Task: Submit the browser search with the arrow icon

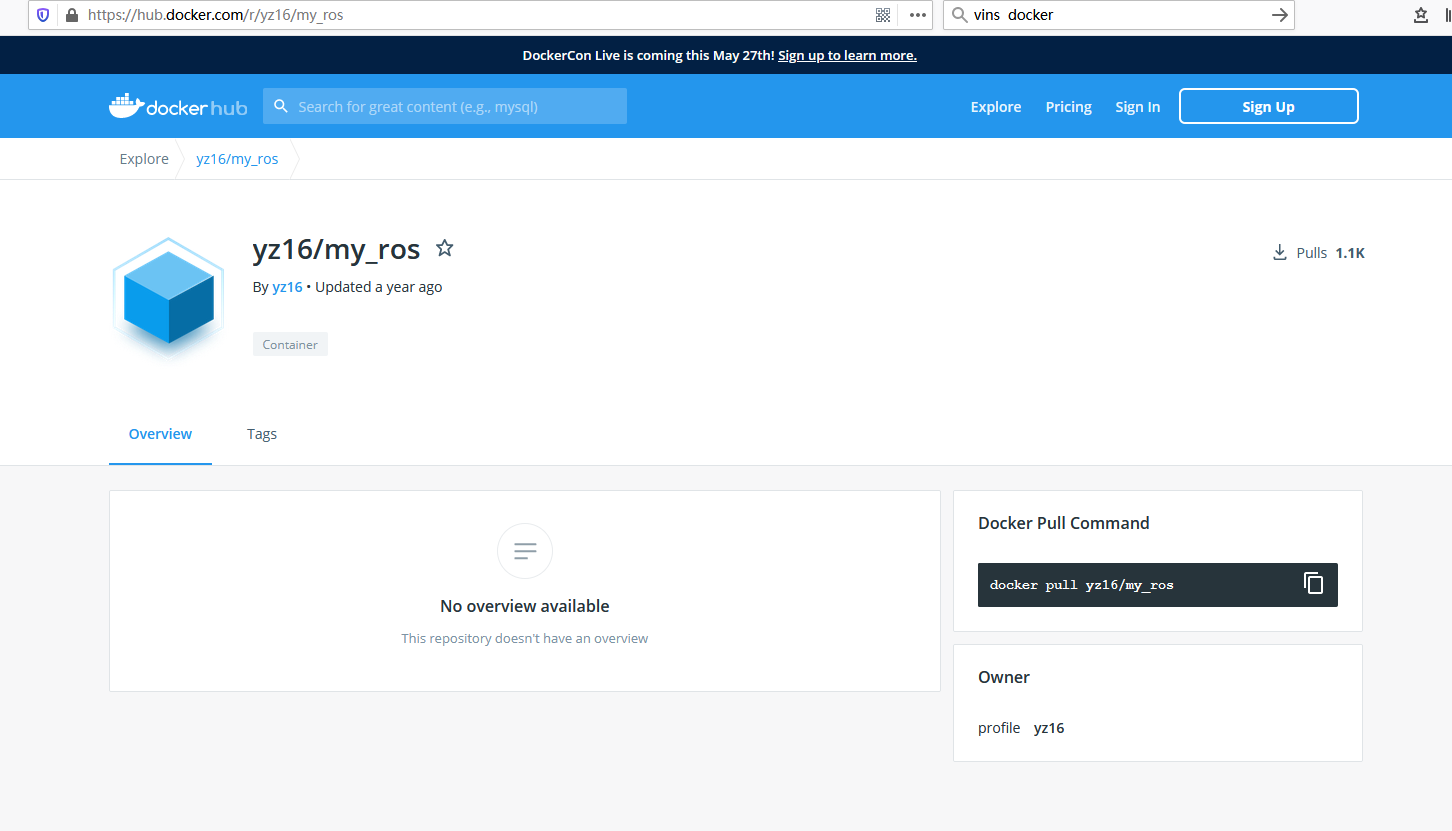Action: [1279, 14]
